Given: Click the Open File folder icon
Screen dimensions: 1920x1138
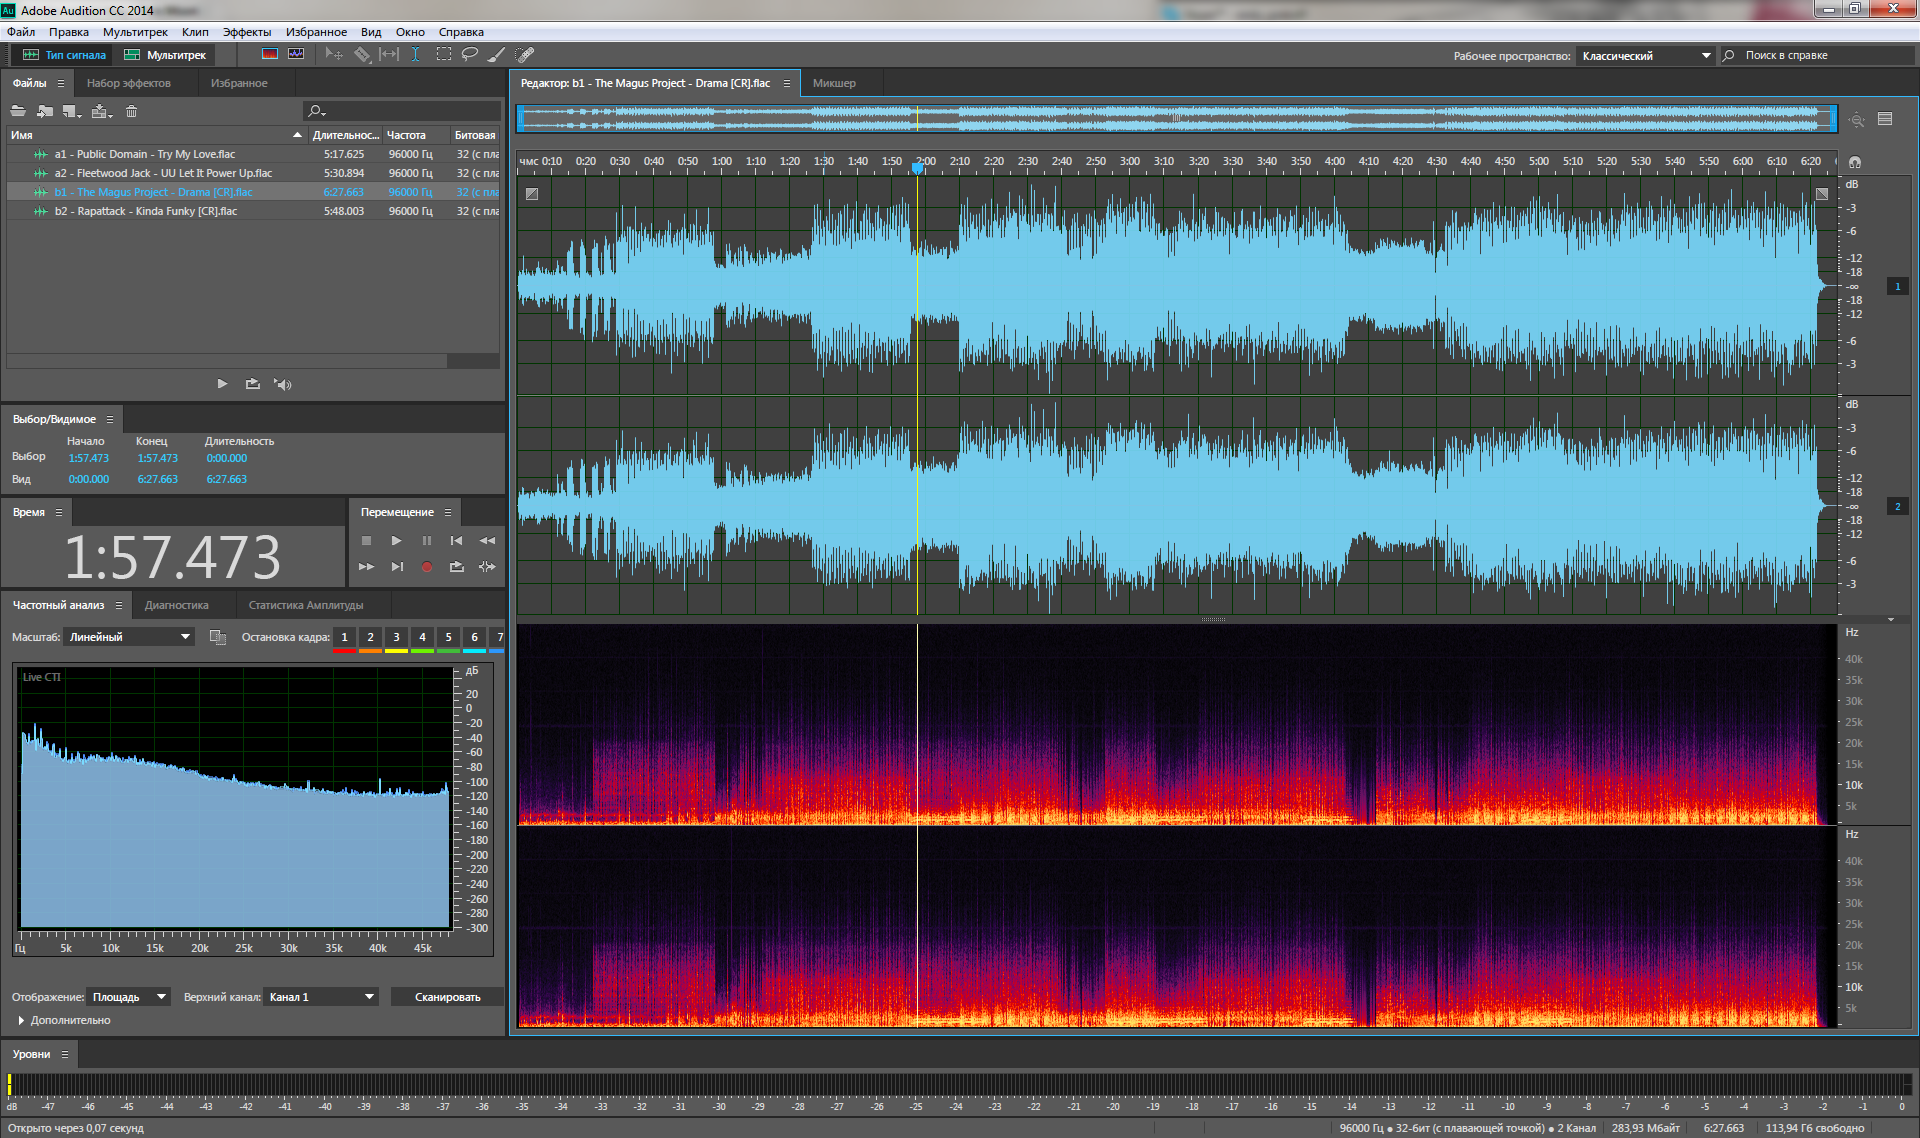Looking at the screenshot, I should 18,111.
